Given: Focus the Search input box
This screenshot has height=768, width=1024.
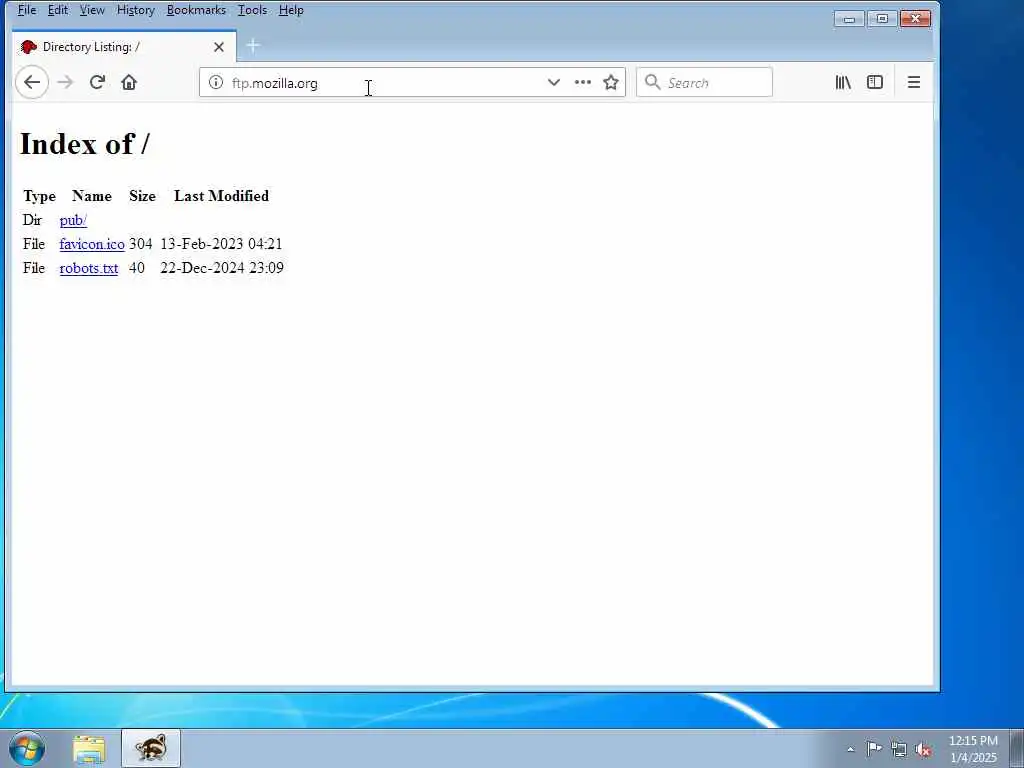Looking at the screenshot, I should pyautogui.click(x=704, y=82).
